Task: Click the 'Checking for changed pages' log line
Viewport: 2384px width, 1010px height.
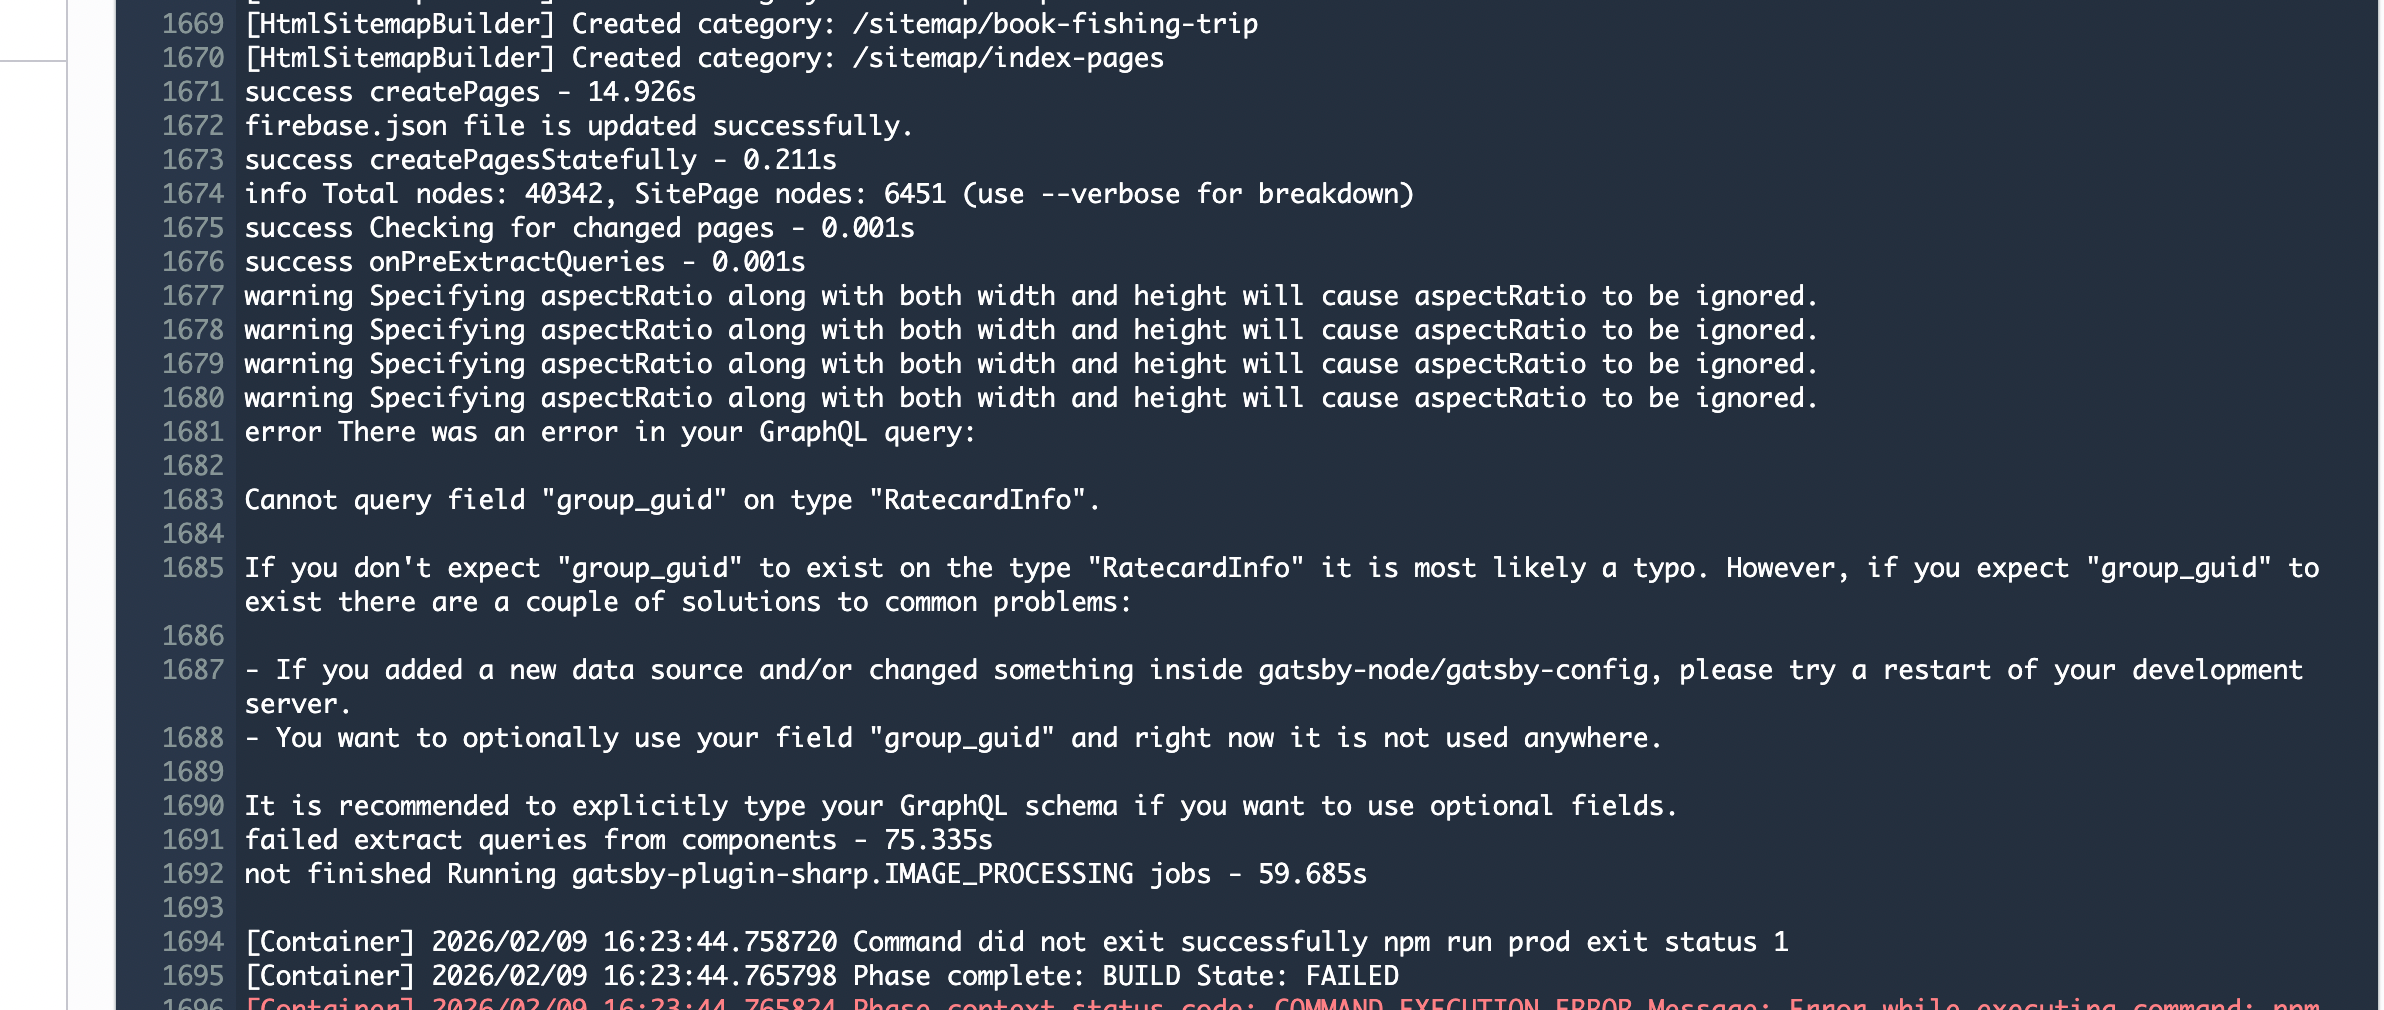Action: pos(579,228)
